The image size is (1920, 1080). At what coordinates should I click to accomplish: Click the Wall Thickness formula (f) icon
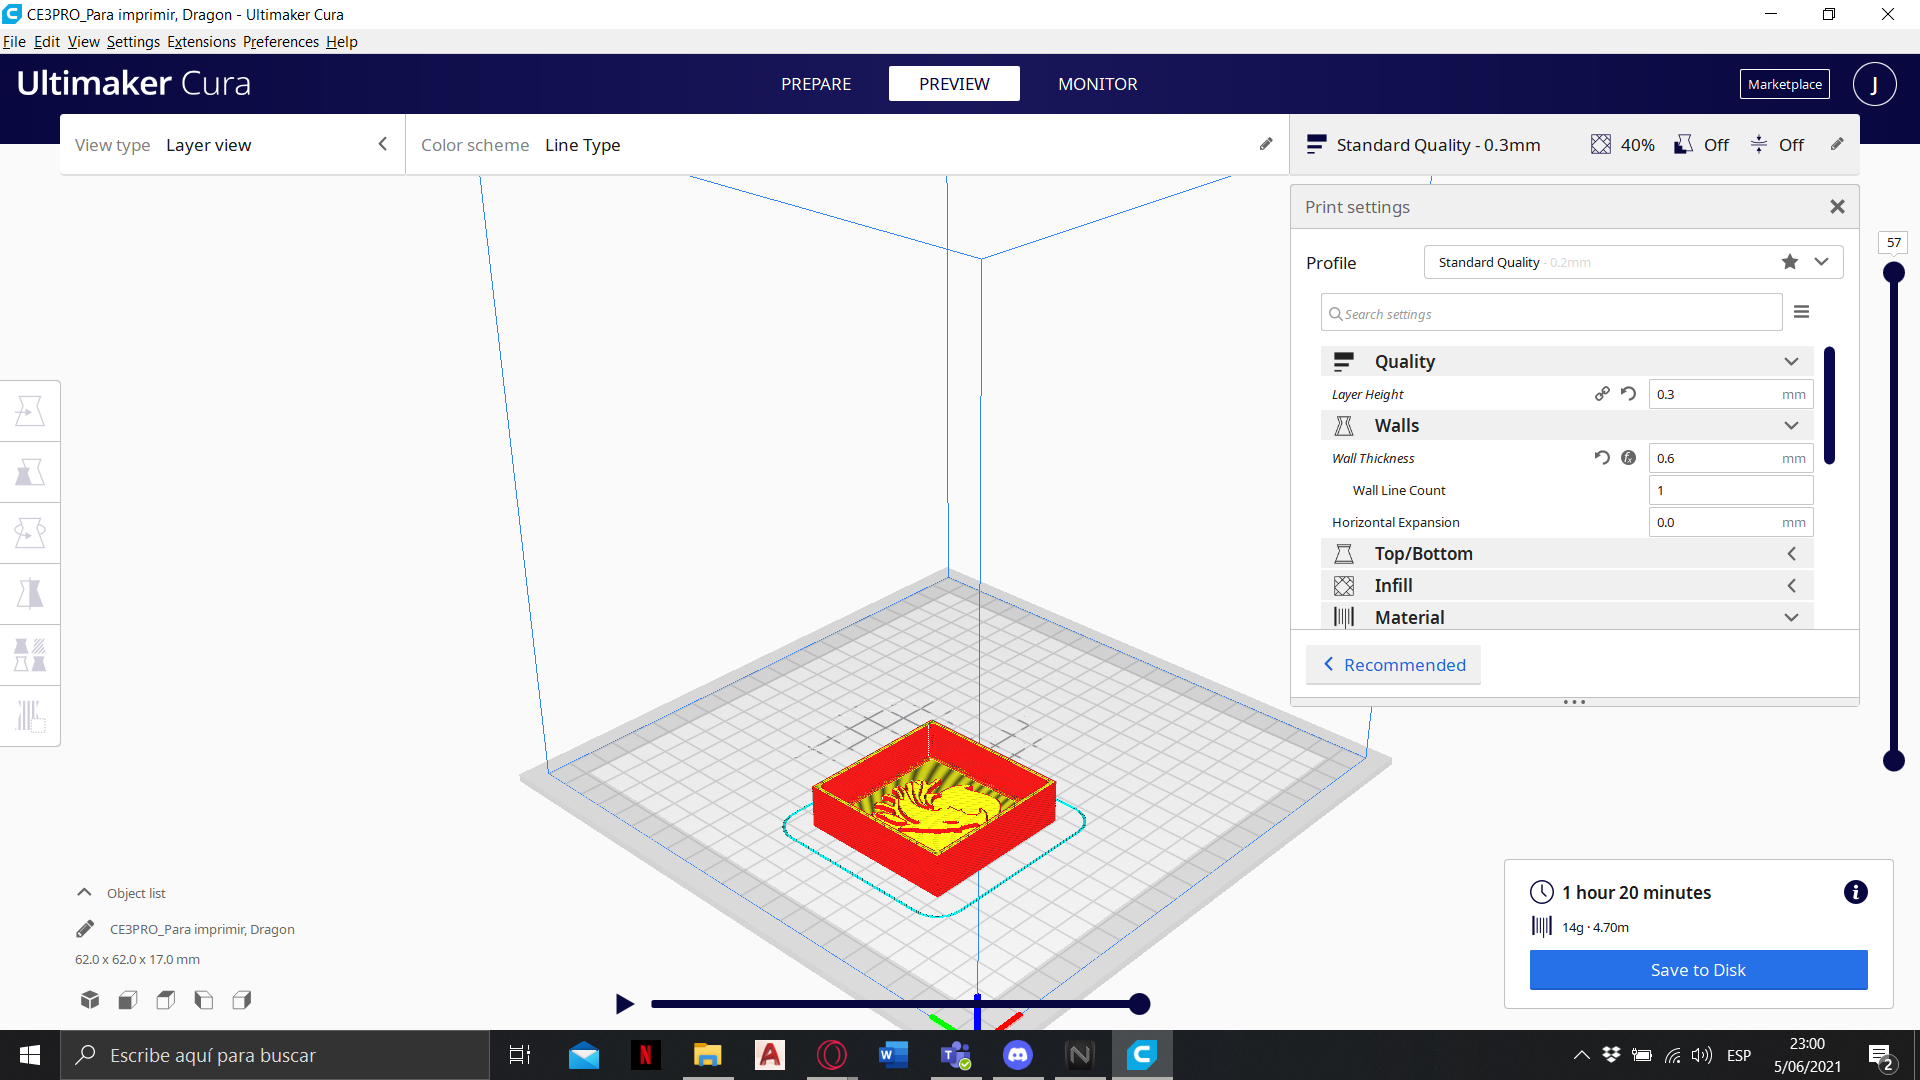(x=1628, y=458)
